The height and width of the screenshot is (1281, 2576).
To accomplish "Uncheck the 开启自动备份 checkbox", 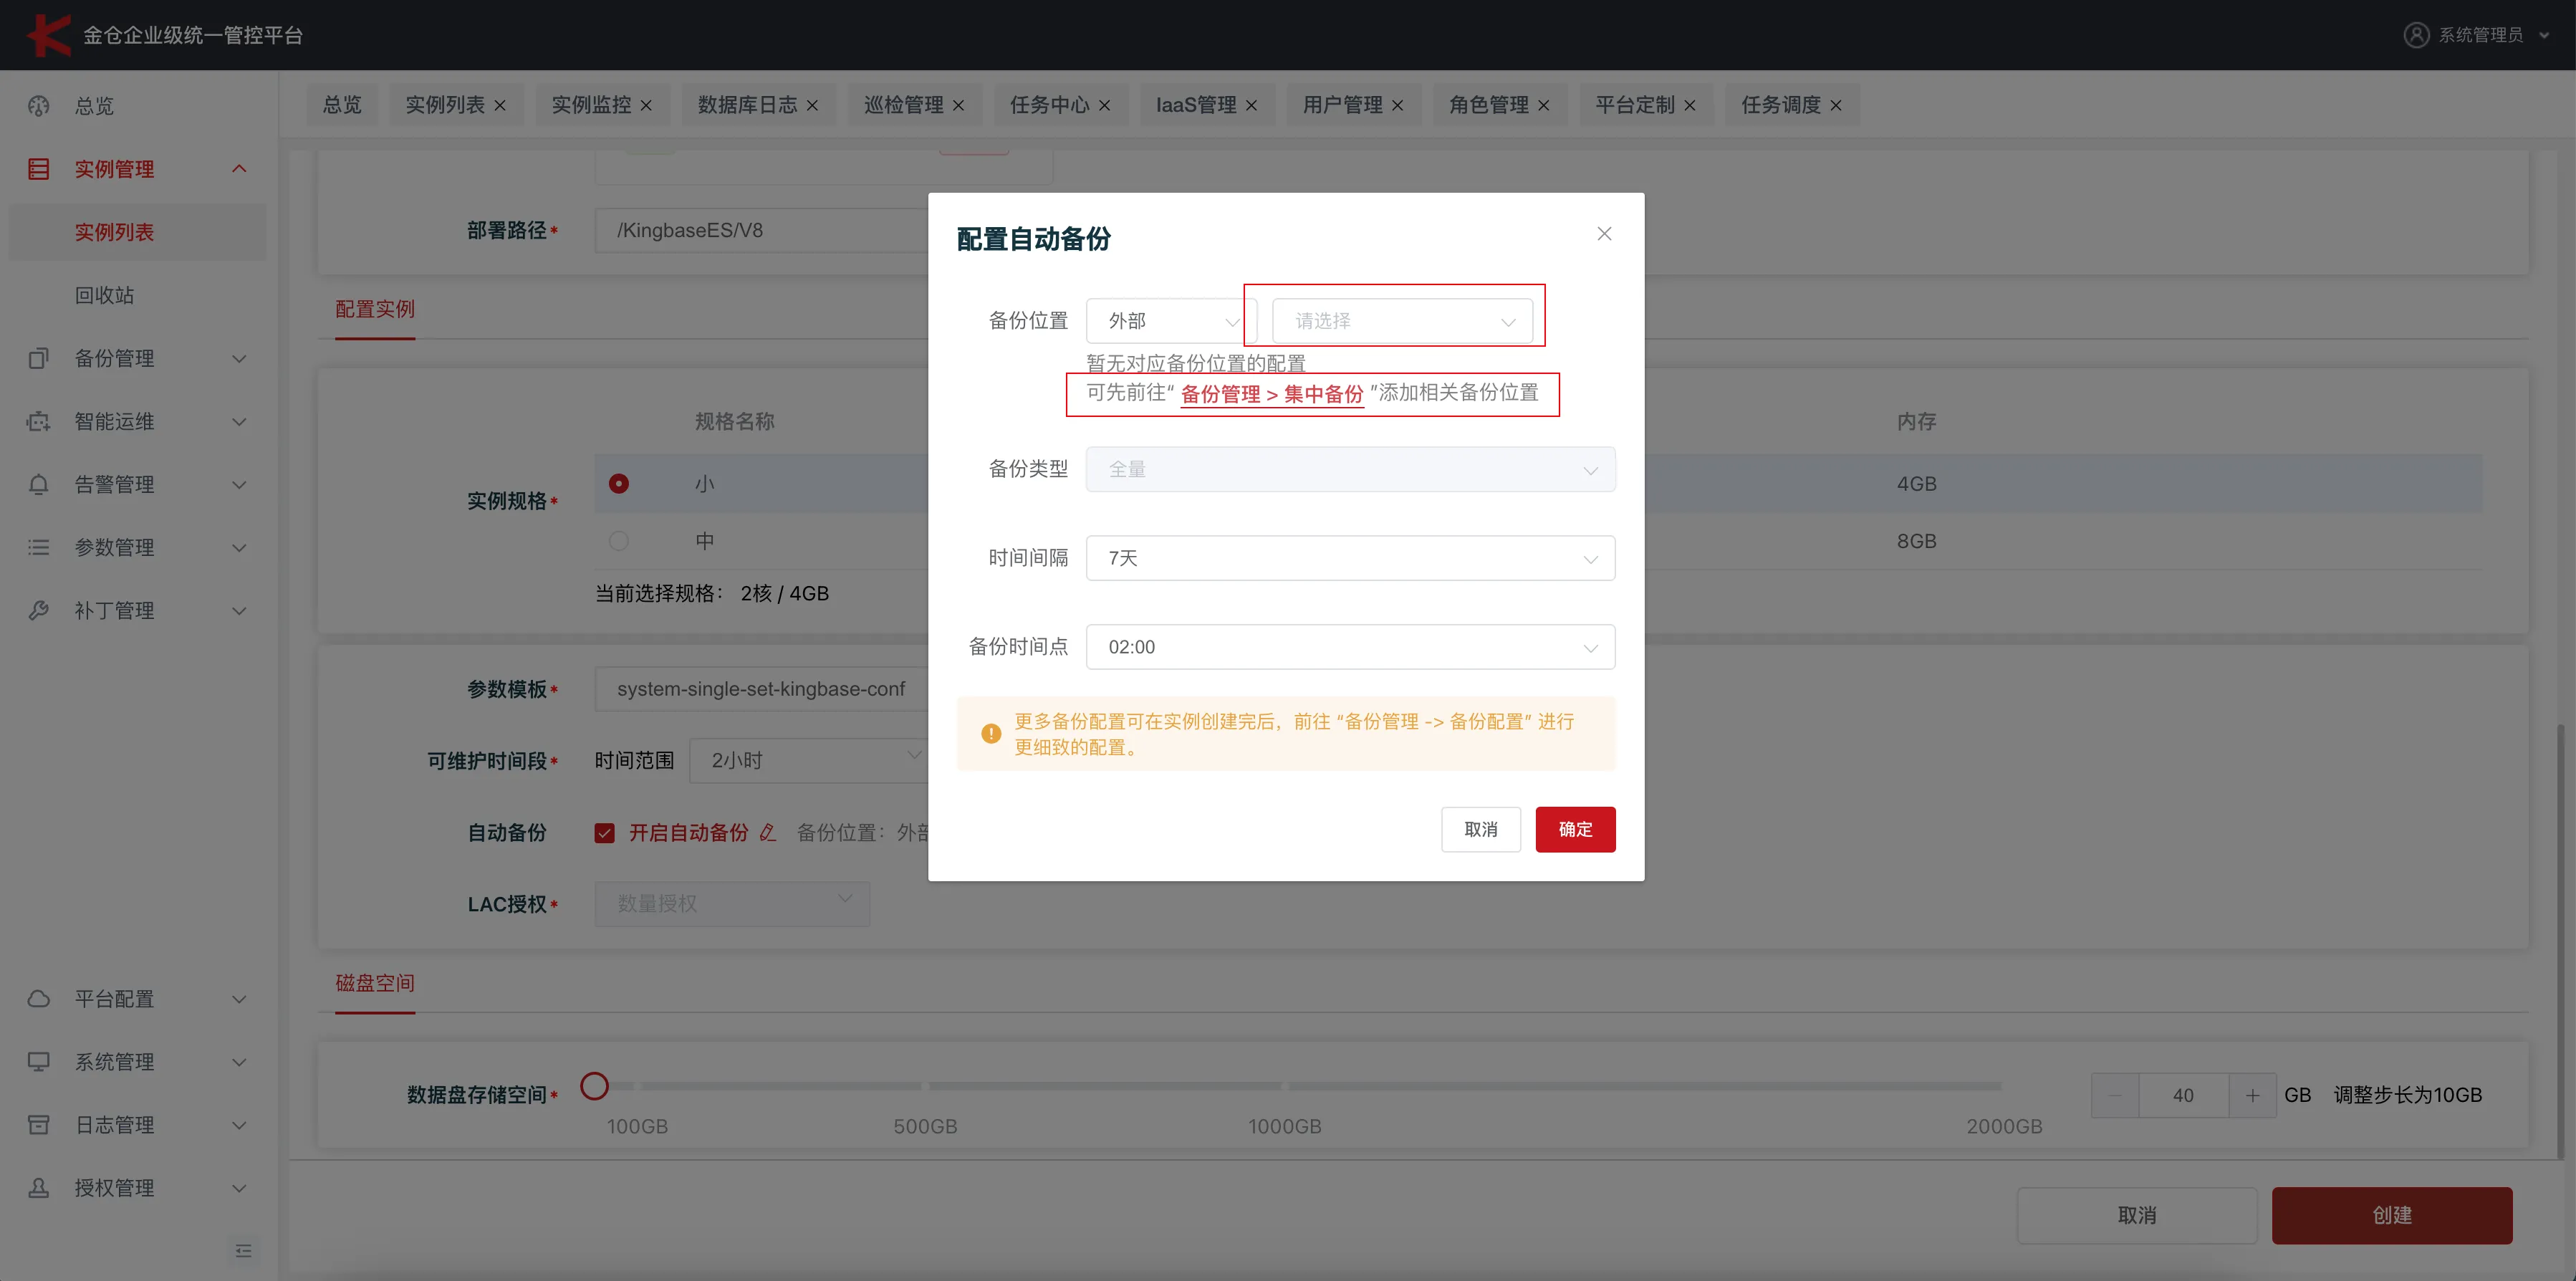I will [x=605, y=832].
